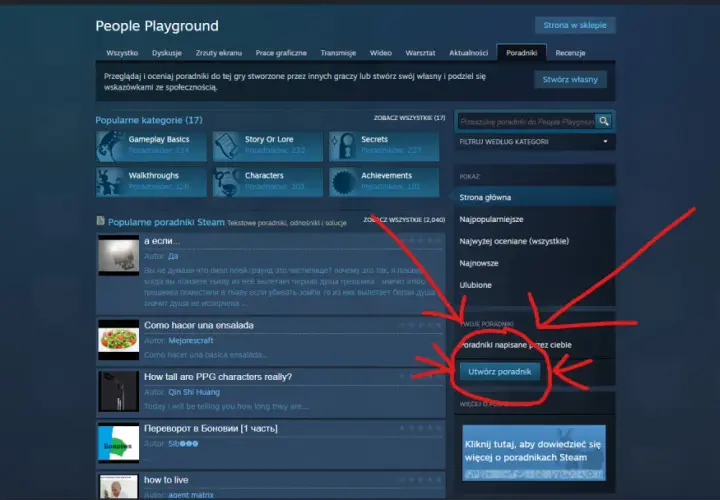
Task: Open the Walkthroughs category label
Action: click(153, 175)
